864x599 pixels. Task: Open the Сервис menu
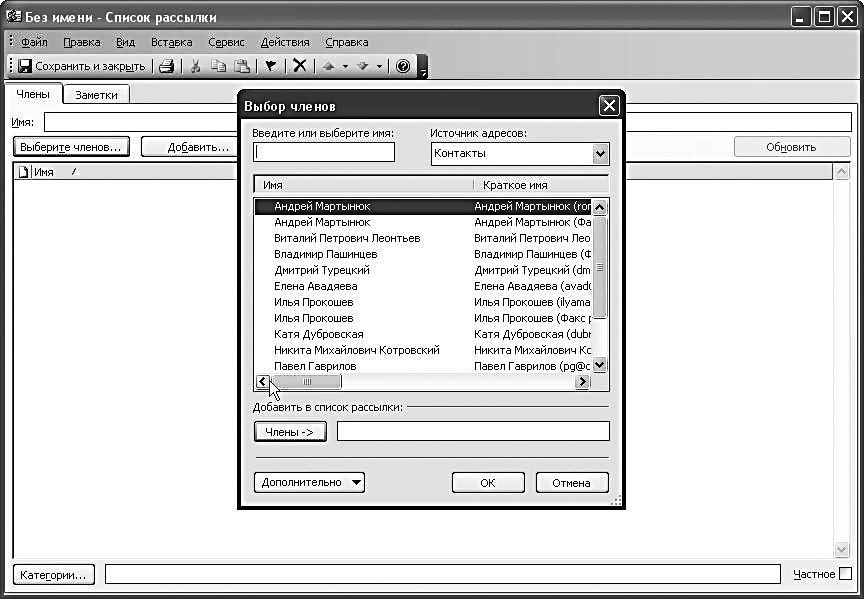(x=227, y=42)
